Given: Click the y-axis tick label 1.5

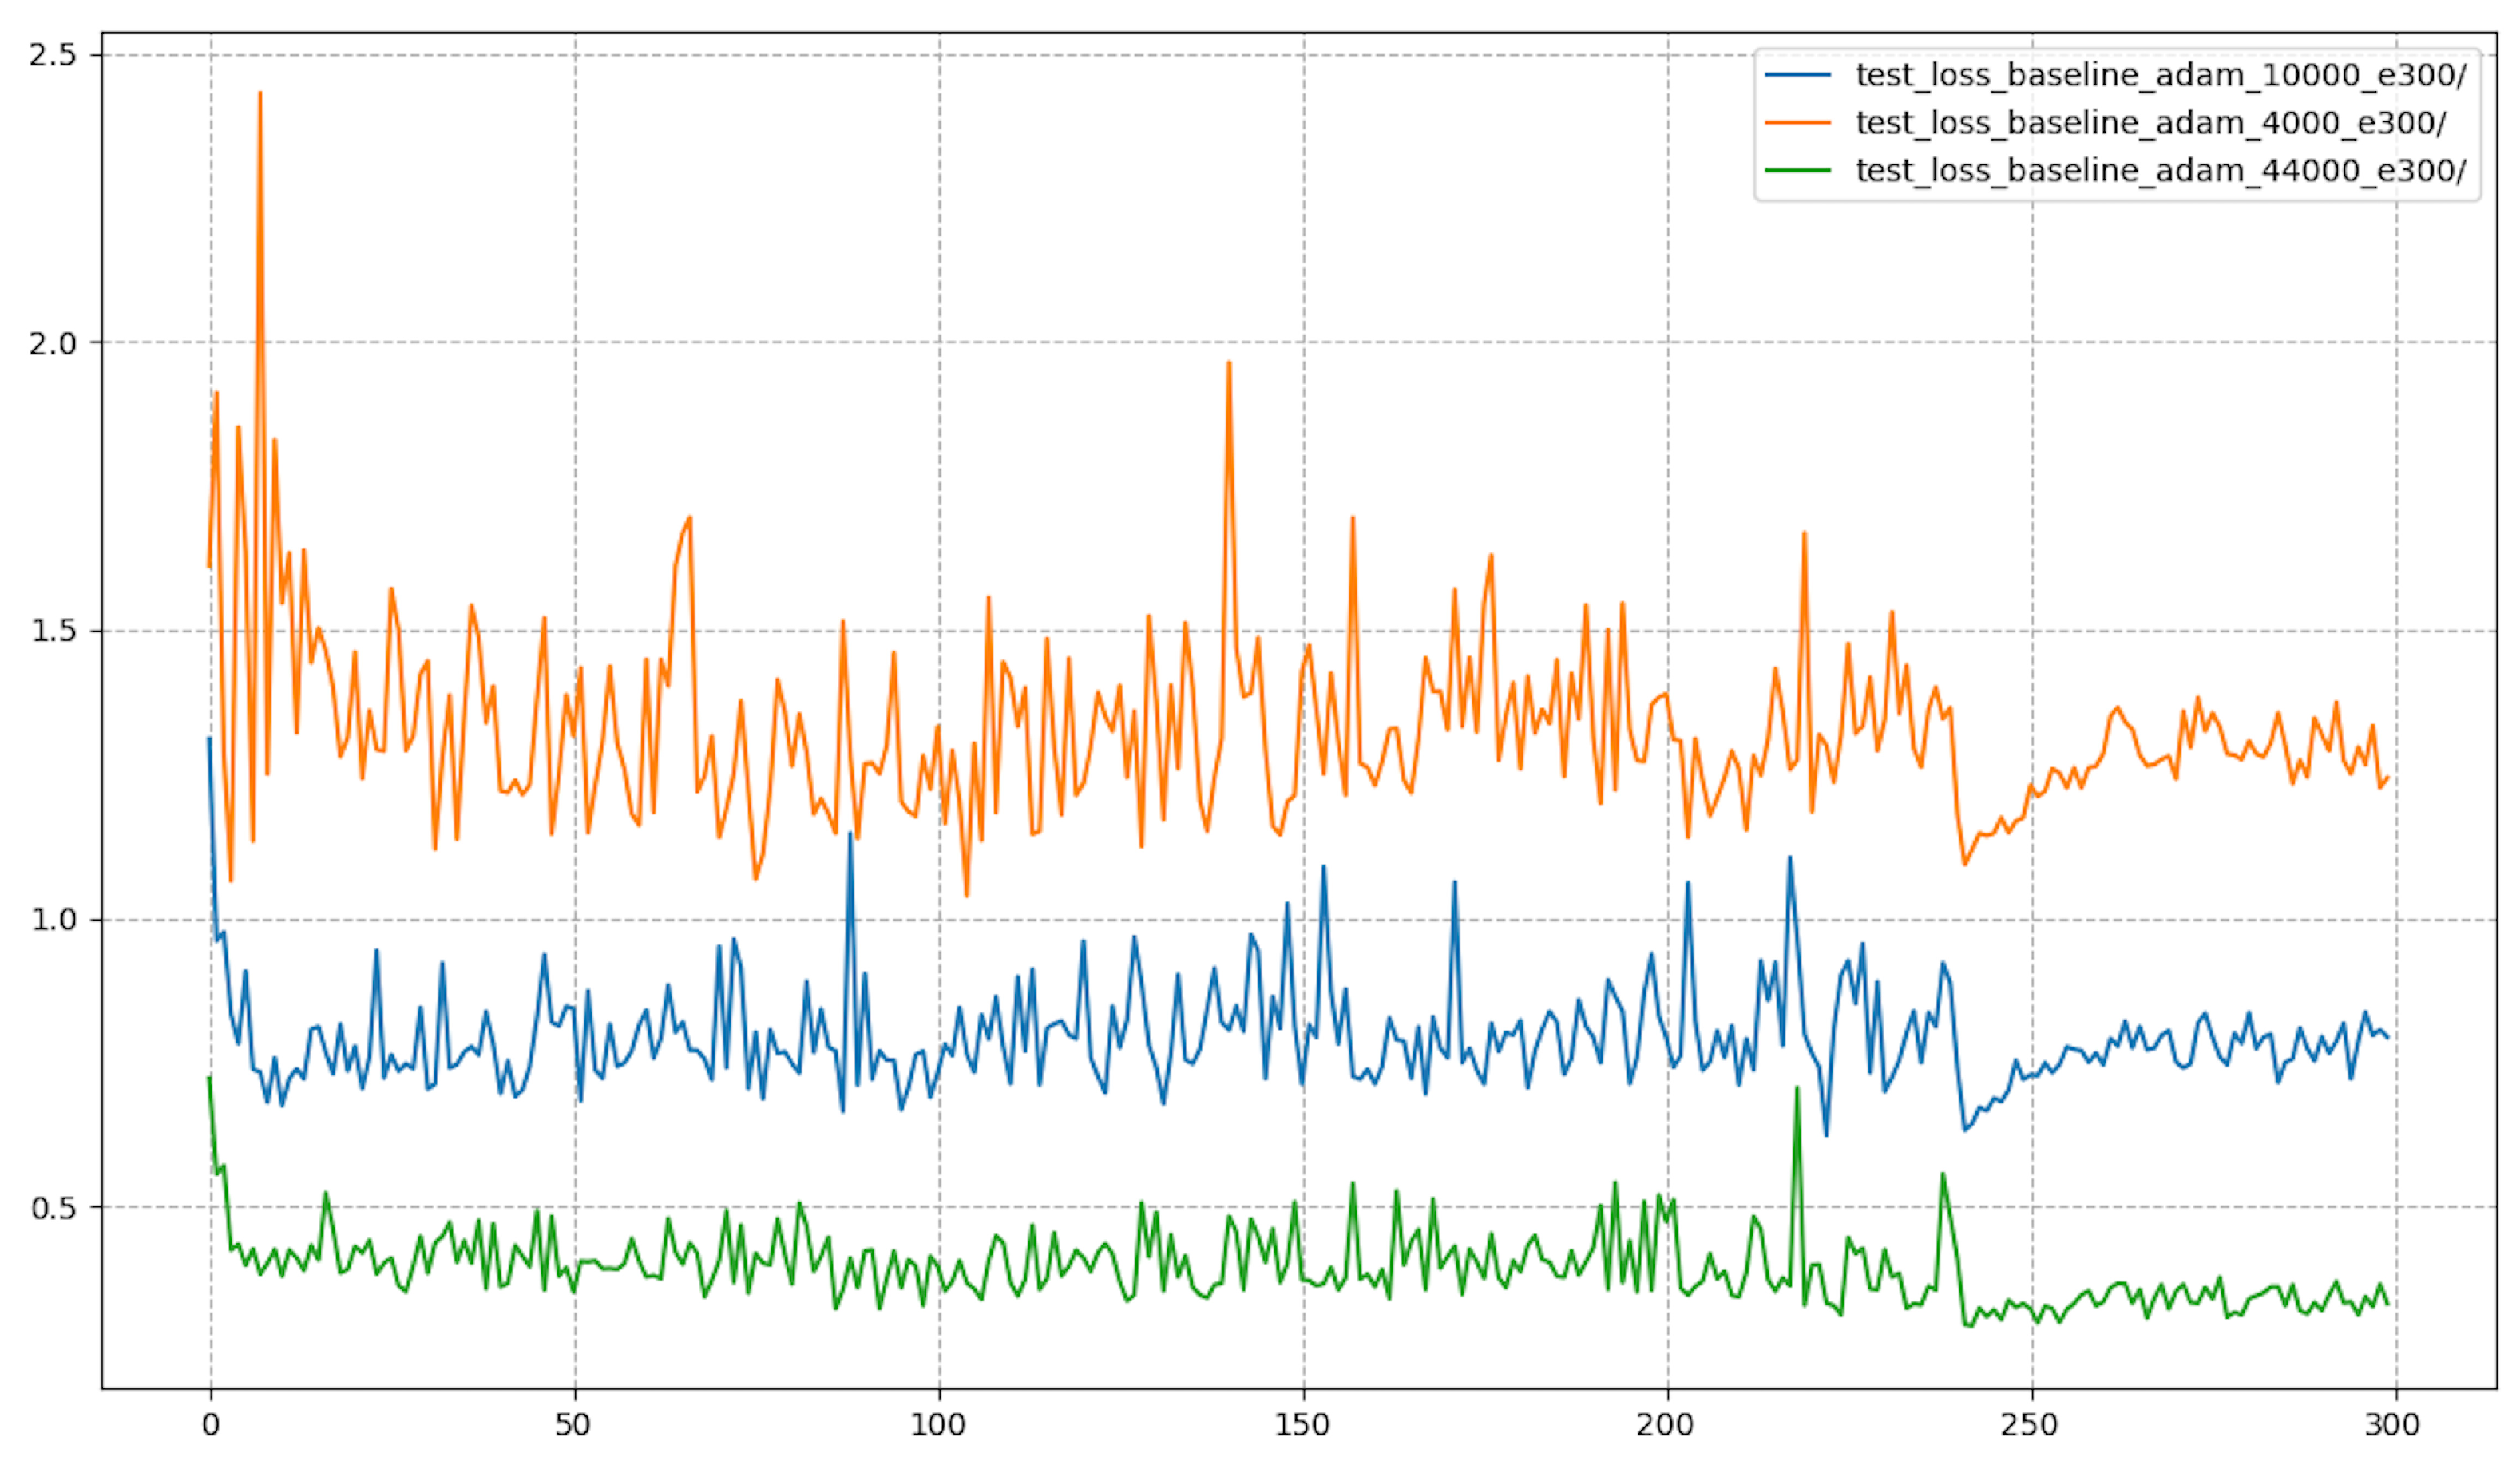Looking at the screenshot, I should [53, 631].
